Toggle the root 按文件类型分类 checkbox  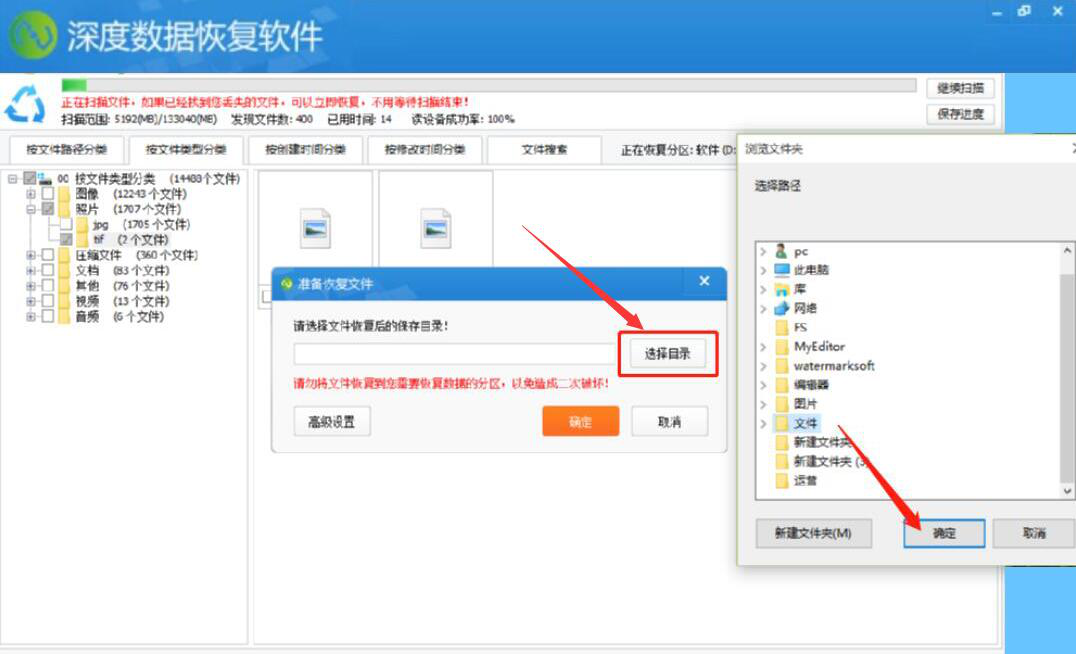coord(30,178)
